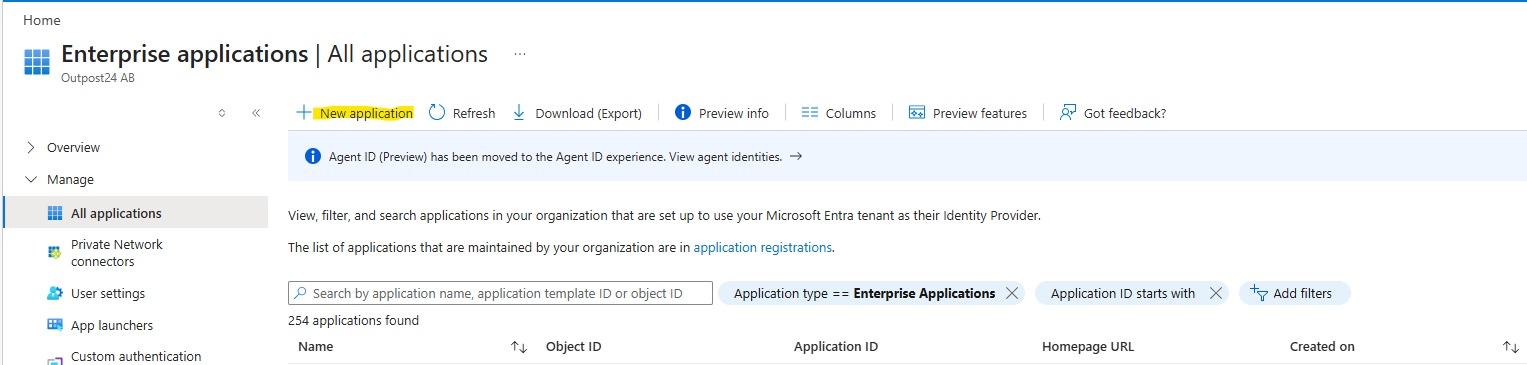Image resolution: width=1527 pixels, height=365 pixels.
Task: Sort by Created on column arrows
Action: click(x=1511, y=347)
